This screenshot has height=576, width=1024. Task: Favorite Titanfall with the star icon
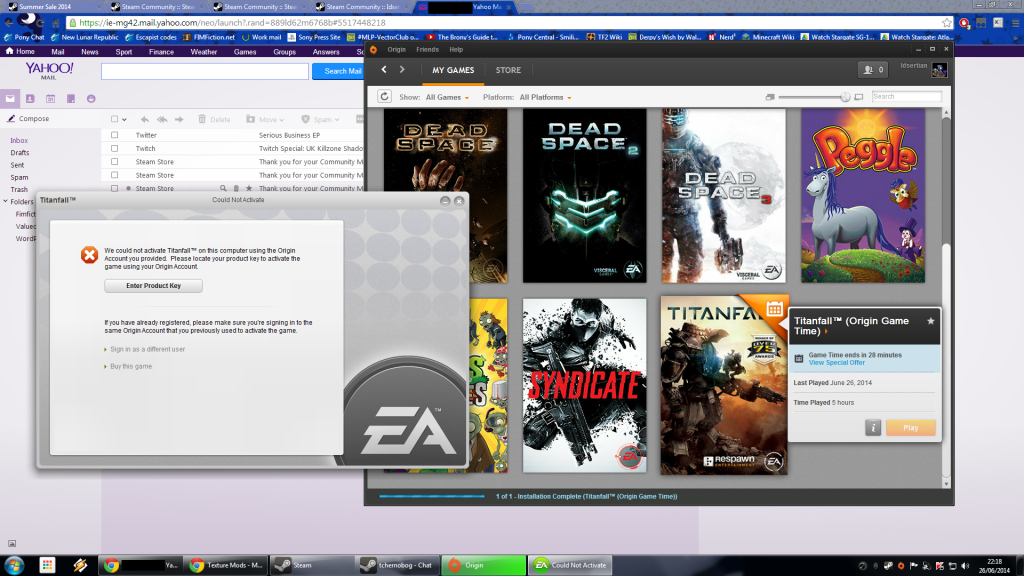(931, 321)
